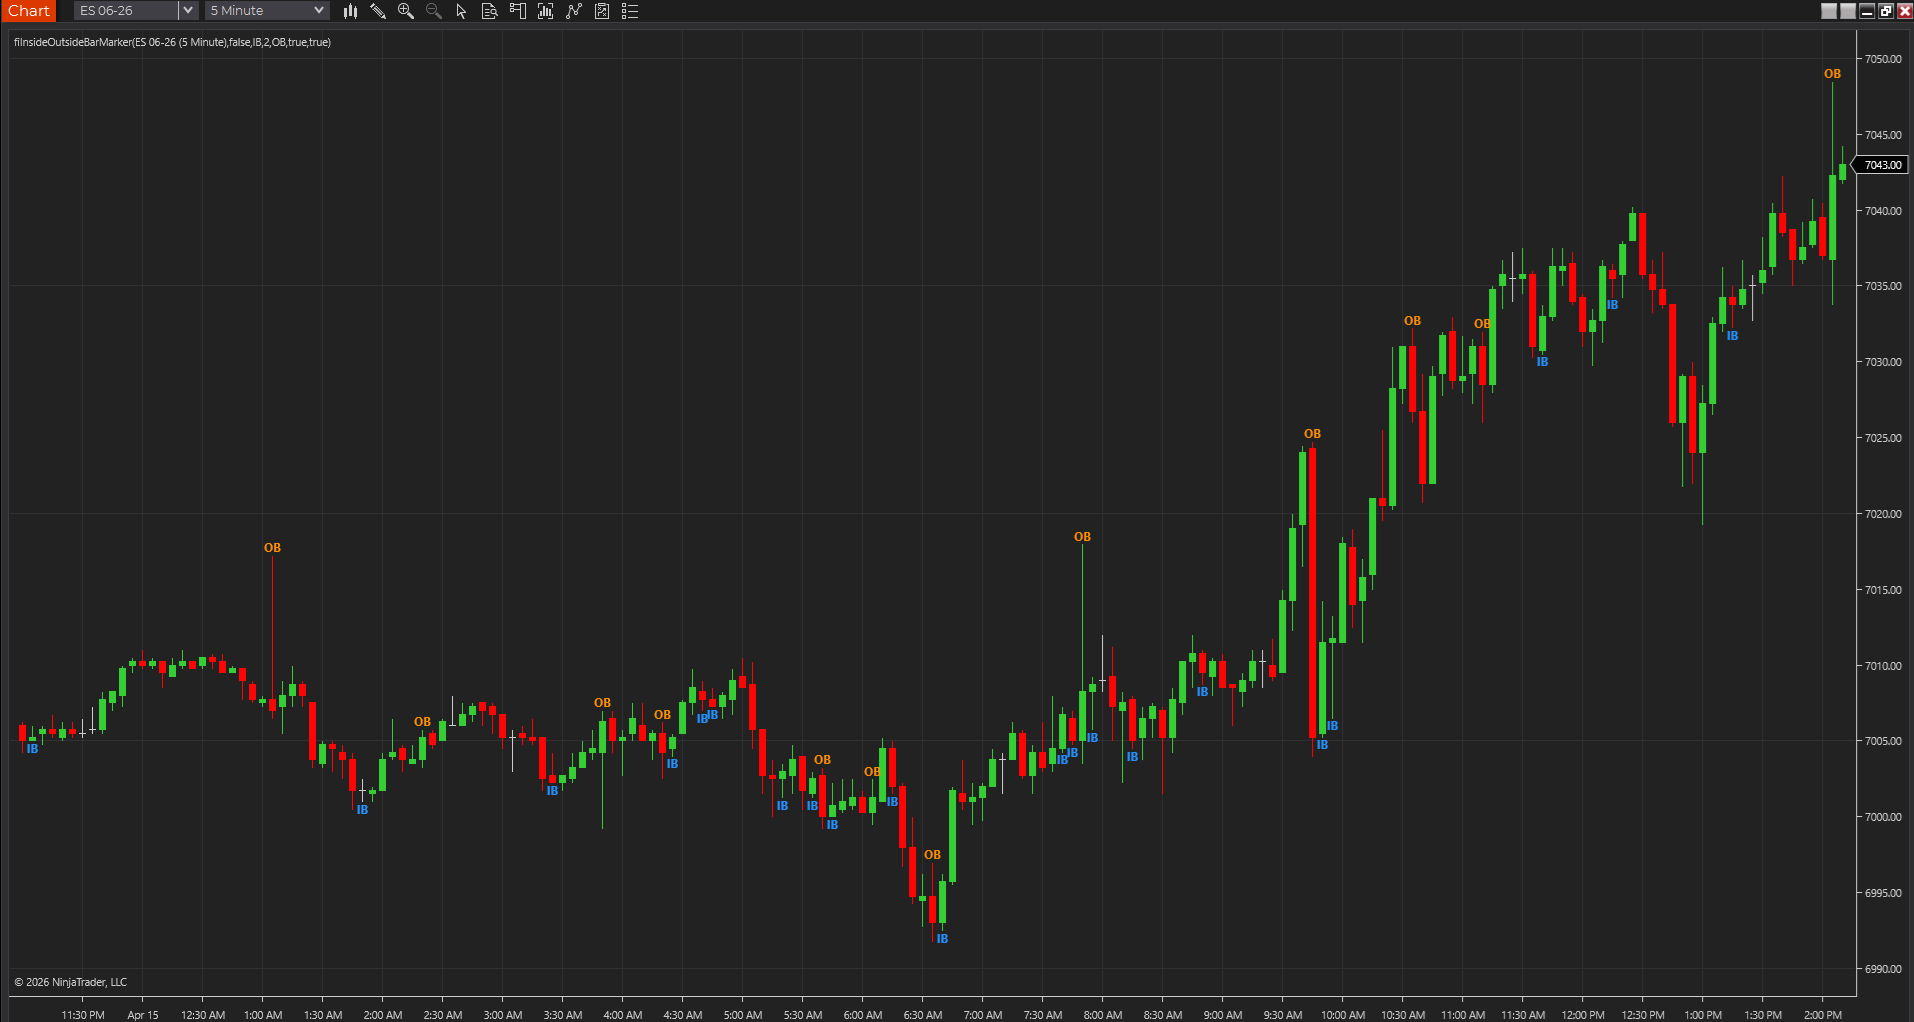Viewport: 1914px width, 1022px height.
Task: Show the Chart Trader panel icon
Action: pos(517,11)
